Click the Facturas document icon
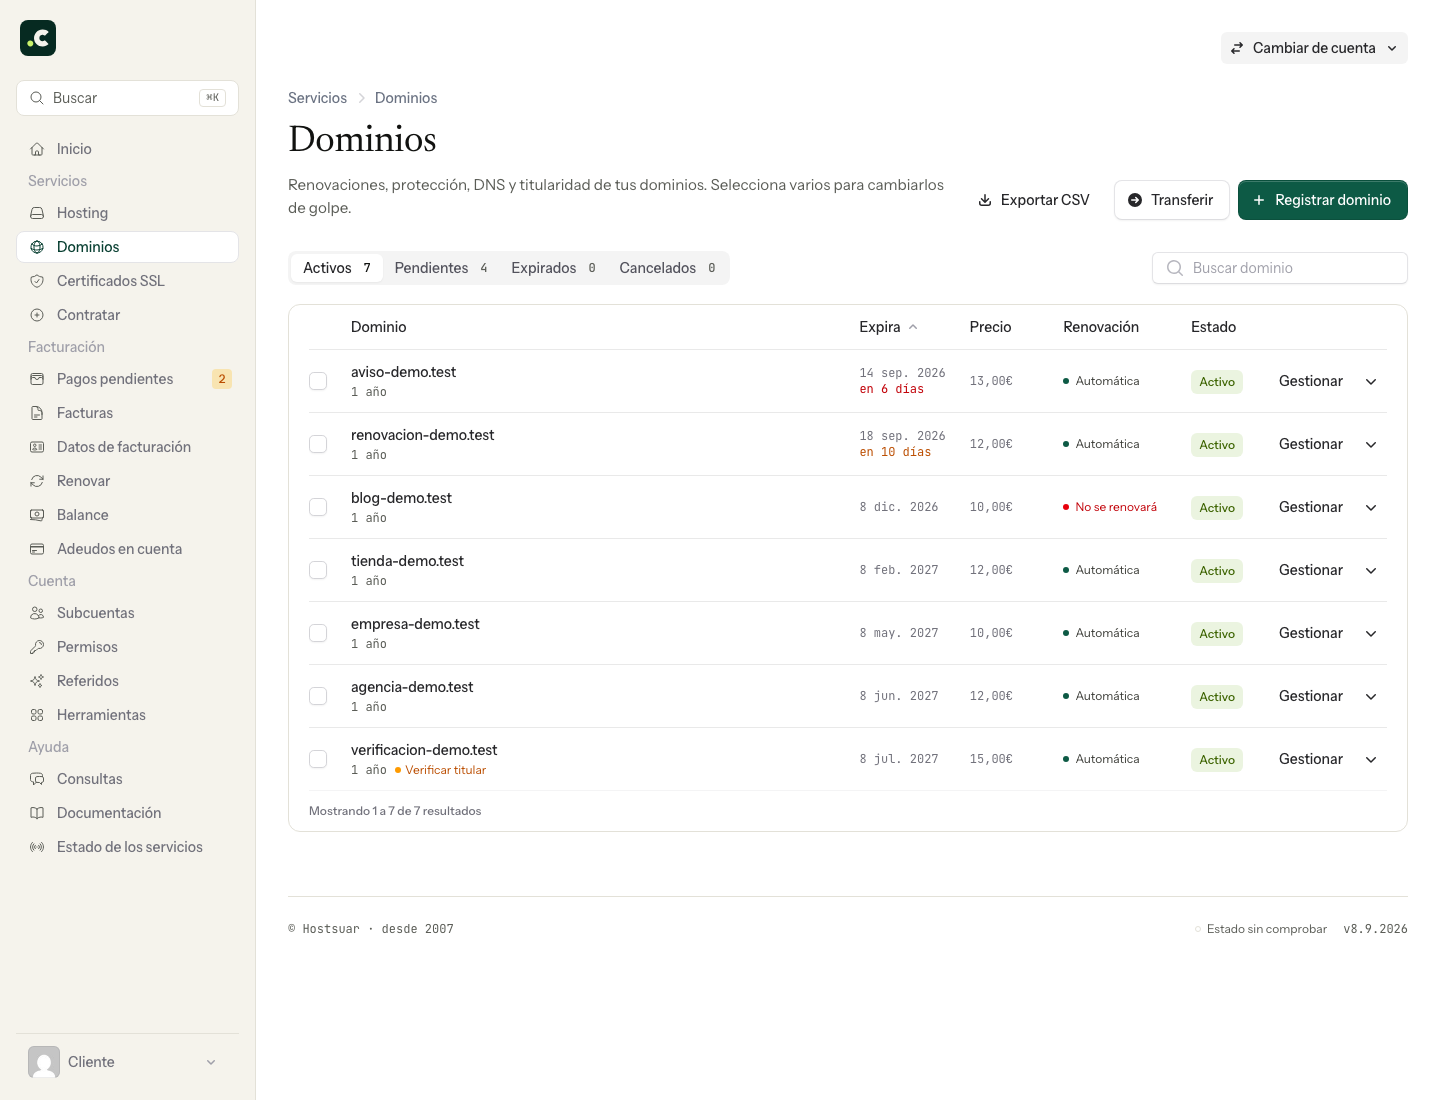 tap(37, 413)
